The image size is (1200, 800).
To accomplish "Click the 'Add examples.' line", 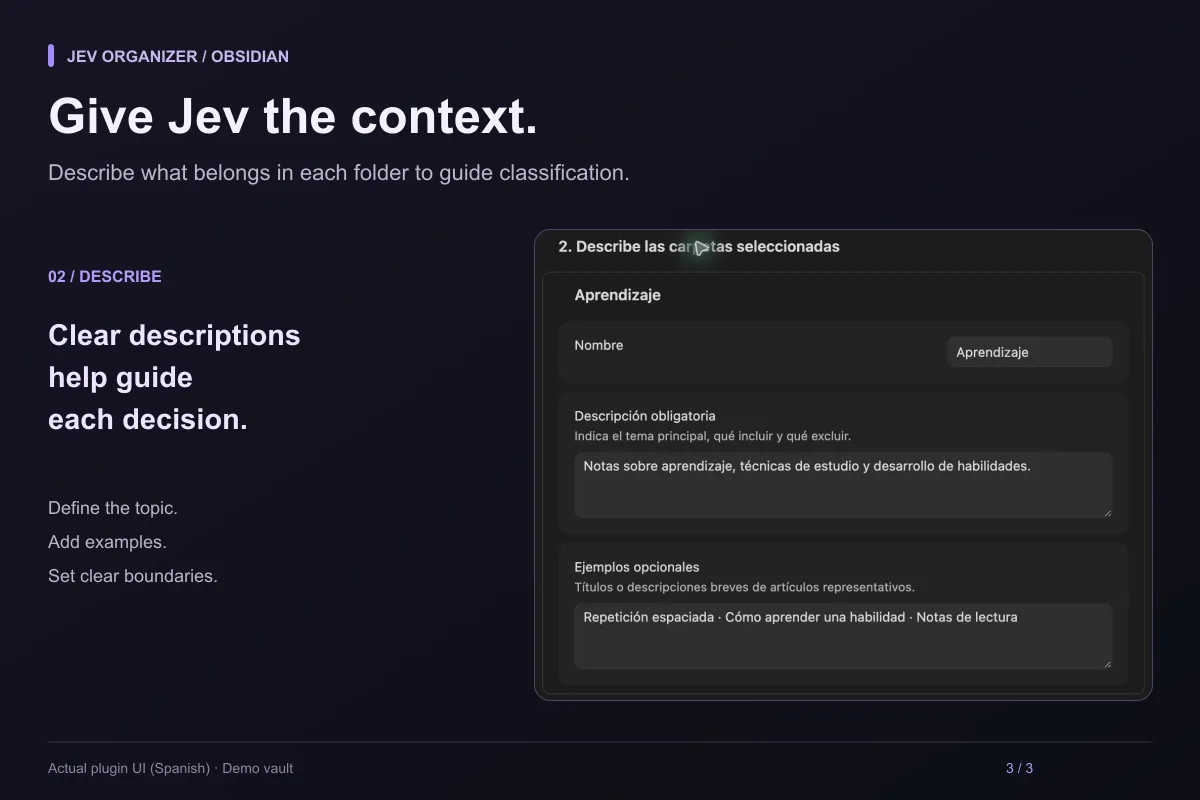I will 107,542.
